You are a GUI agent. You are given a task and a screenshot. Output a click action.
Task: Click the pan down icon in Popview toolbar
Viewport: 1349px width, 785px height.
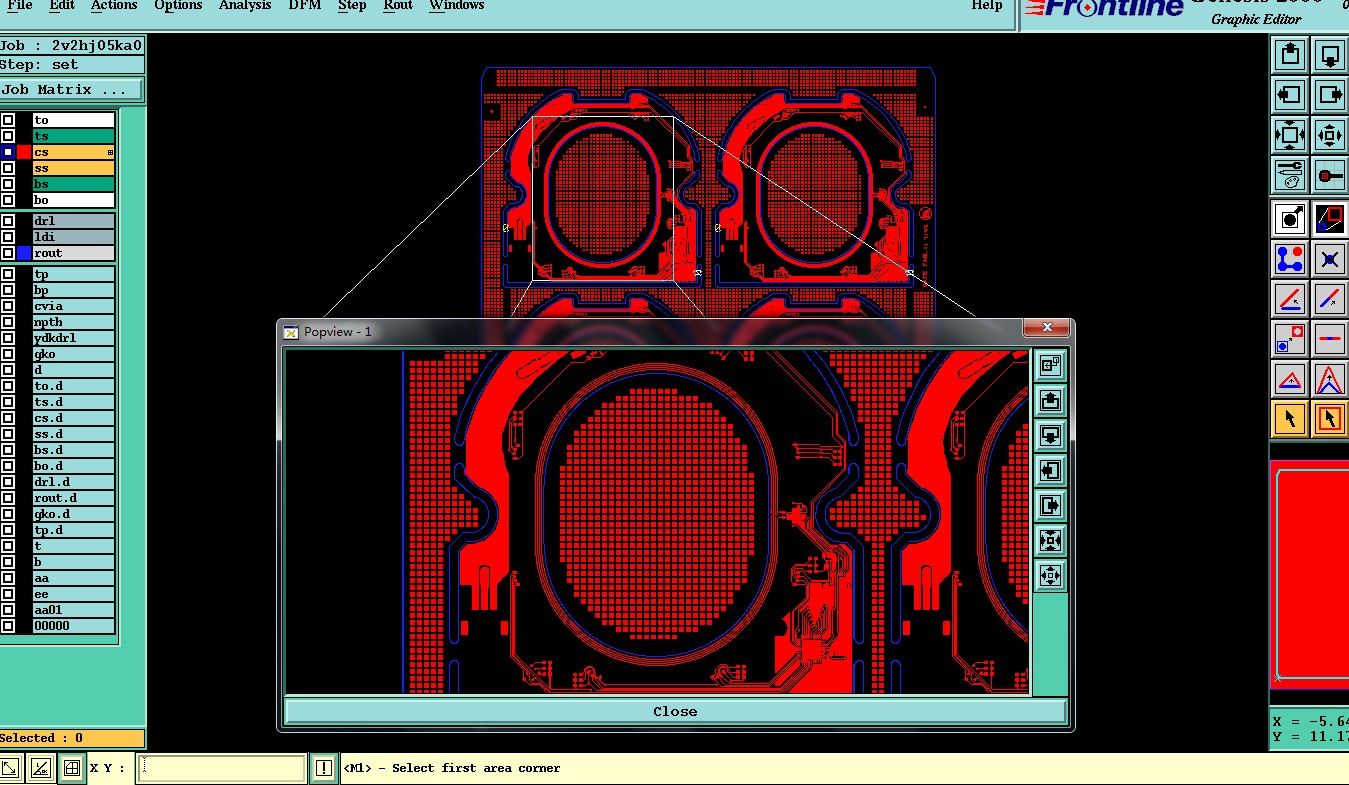(x=1050, y=436)
